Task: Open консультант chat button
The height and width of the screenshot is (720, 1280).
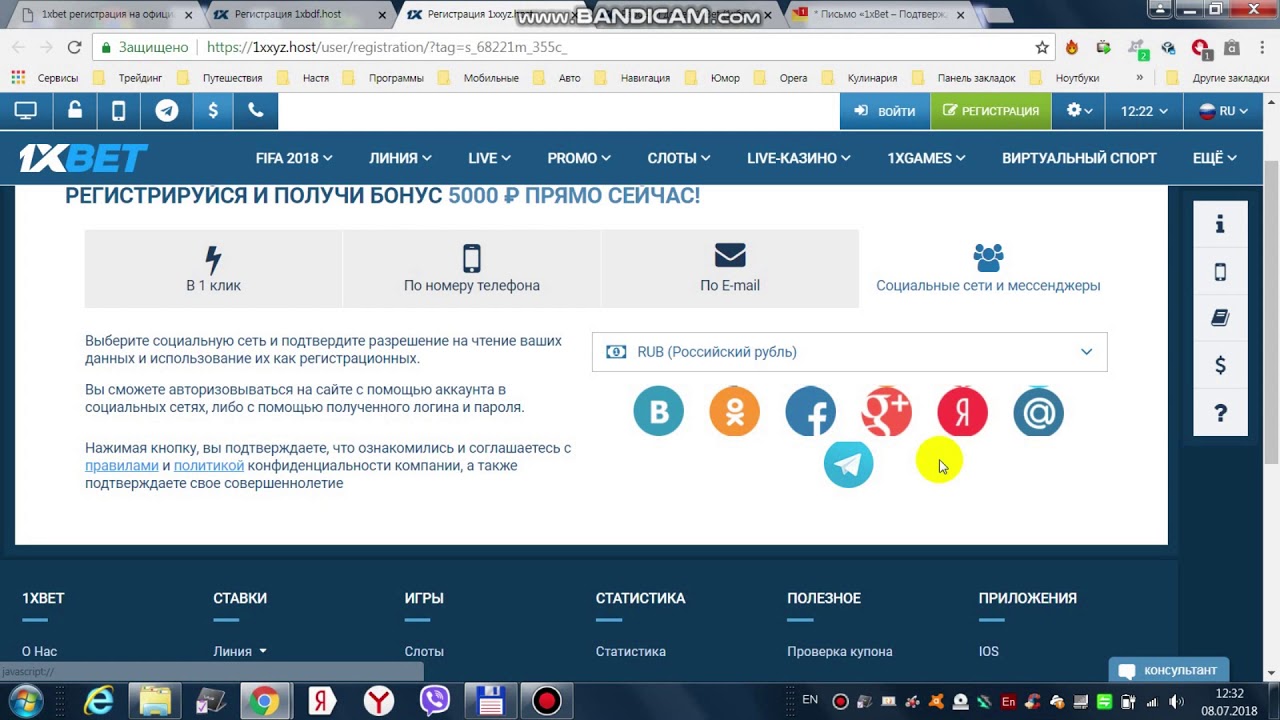Action: 1169,670
